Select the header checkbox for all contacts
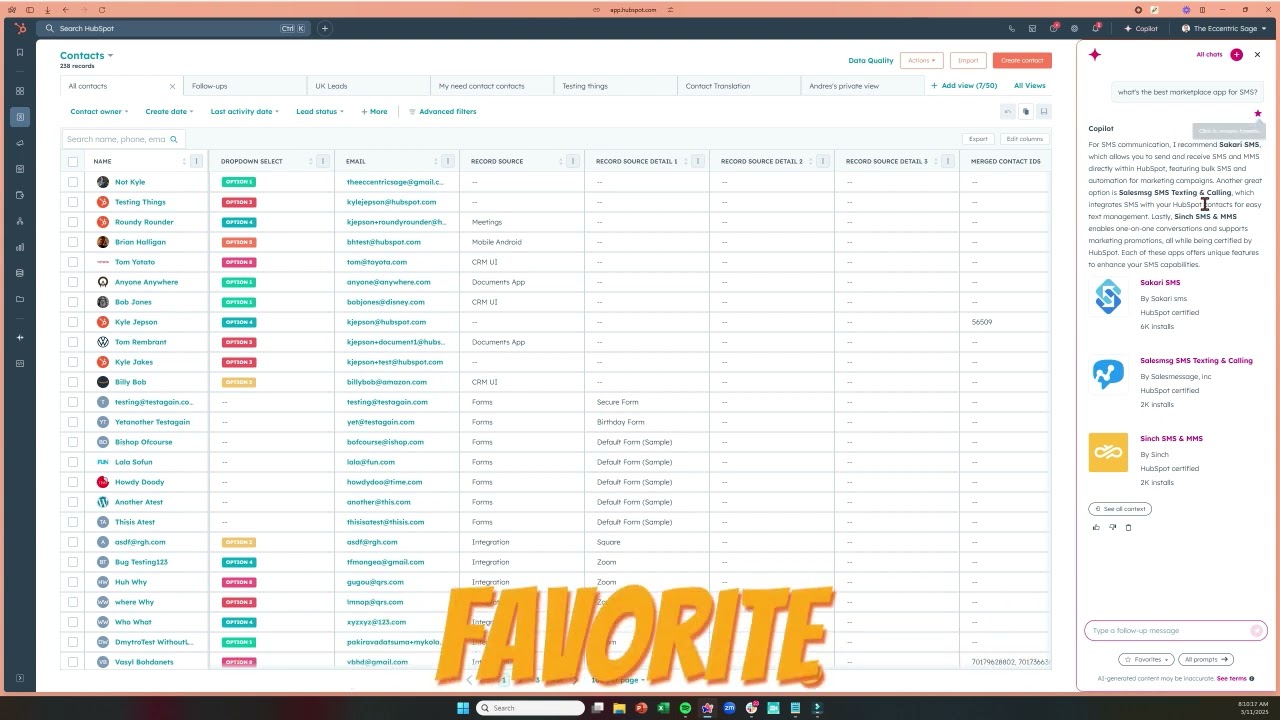Screen dimensions: 1280x720 [73, 162]
